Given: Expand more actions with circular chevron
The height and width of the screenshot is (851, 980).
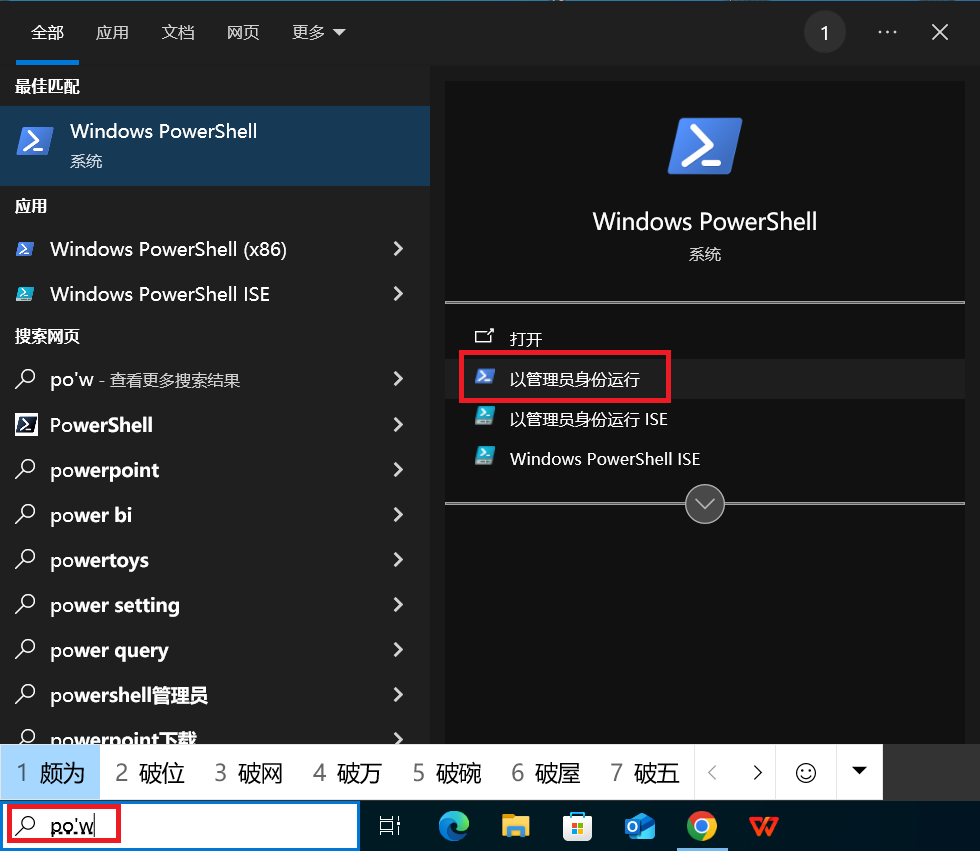Looking at the screenshot, I should pyautogui.click(x=704, y=504).
